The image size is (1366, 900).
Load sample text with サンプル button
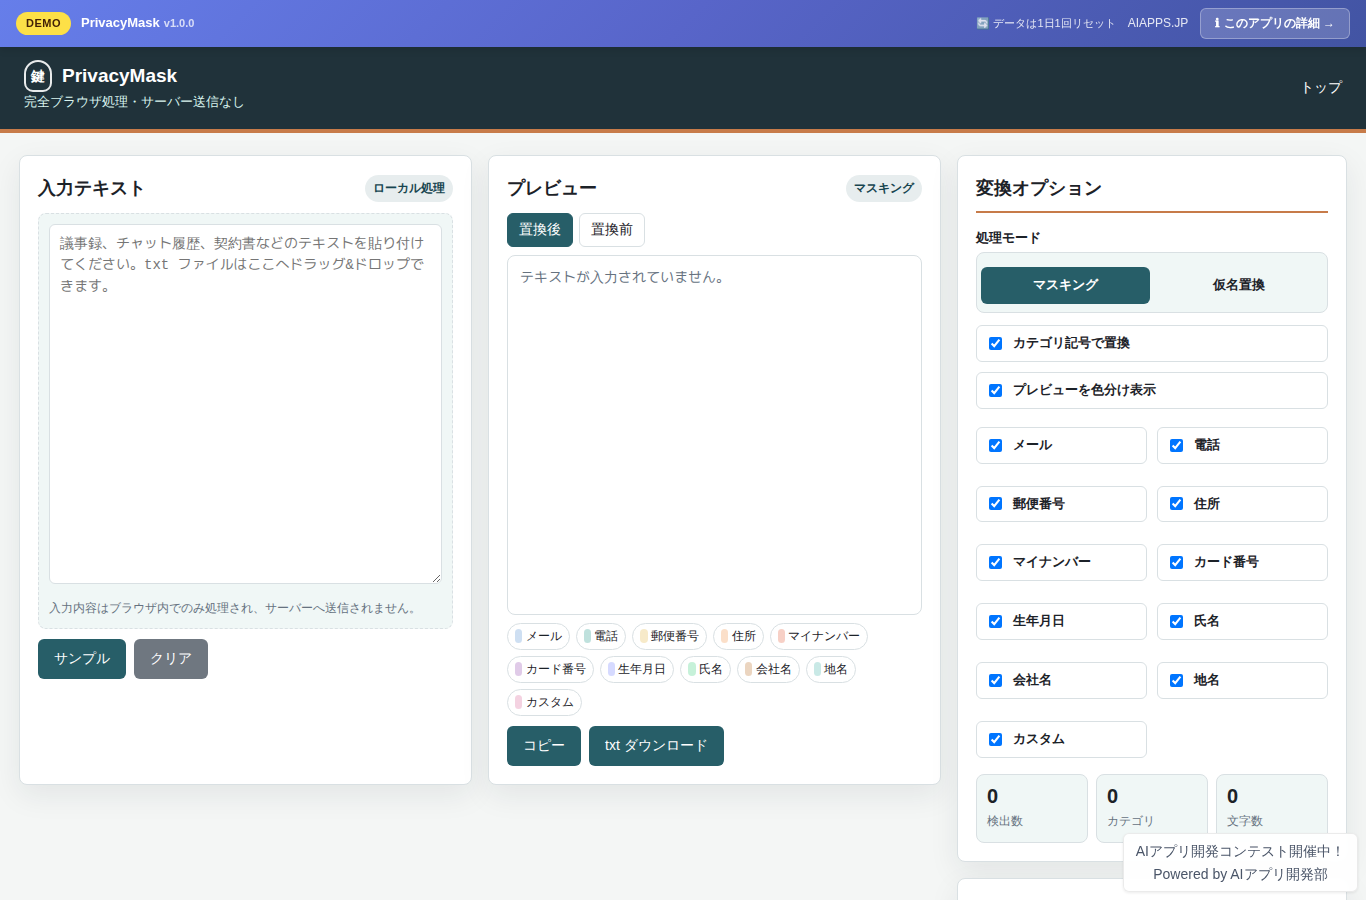(x=82, y=659)
